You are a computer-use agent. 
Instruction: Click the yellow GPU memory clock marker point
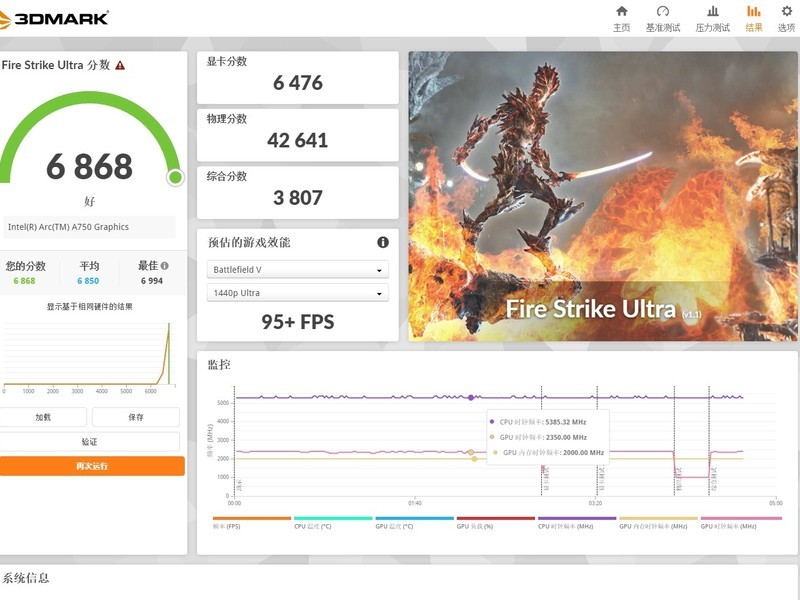pyautogui.click(x=474, y=459)
